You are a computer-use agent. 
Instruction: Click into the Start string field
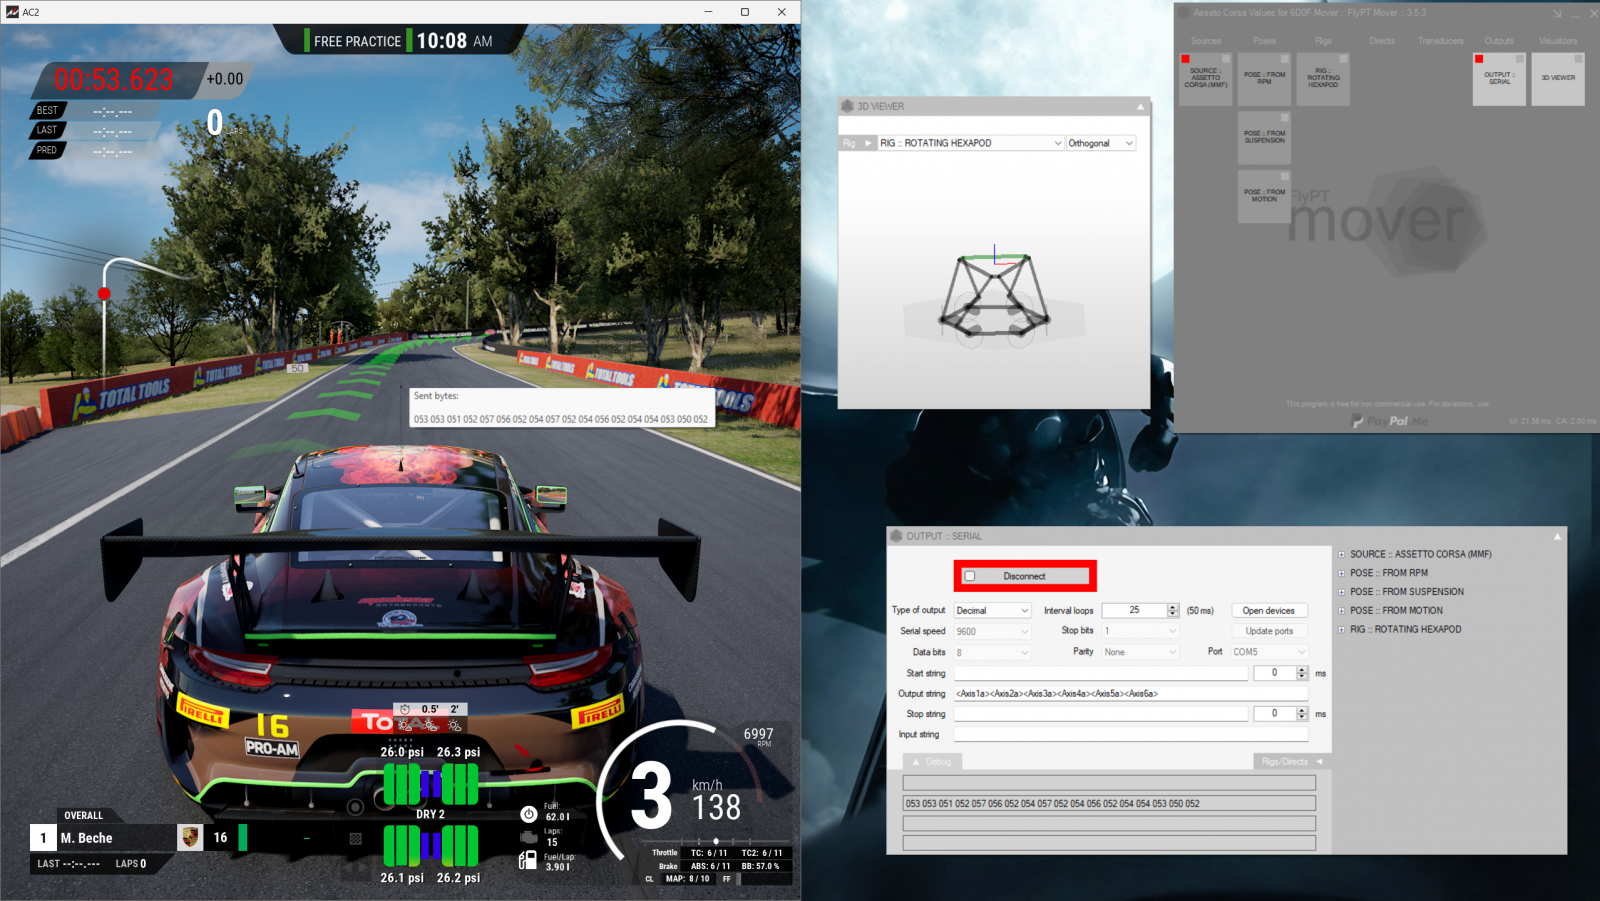click(x=1101, y=673)
